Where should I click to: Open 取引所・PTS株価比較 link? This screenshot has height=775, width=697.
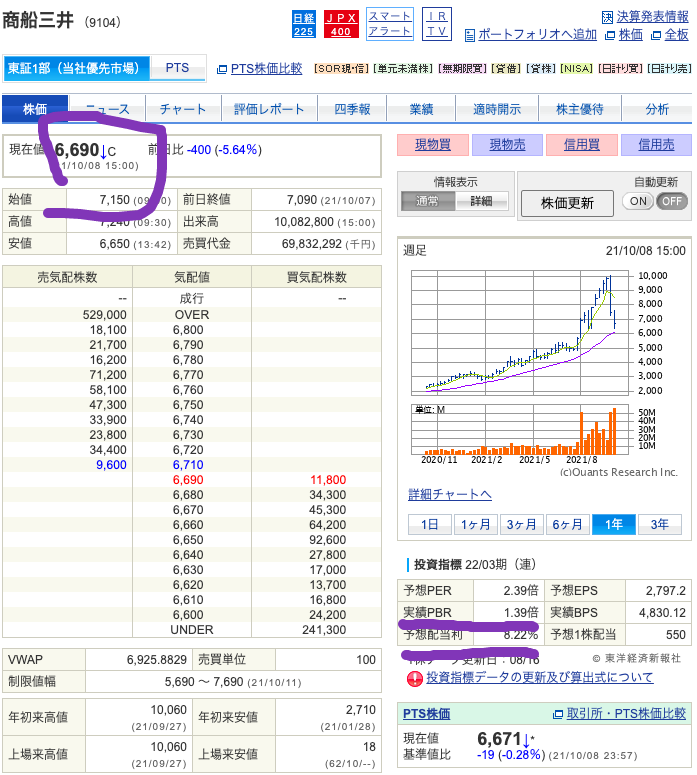(626, 713)
